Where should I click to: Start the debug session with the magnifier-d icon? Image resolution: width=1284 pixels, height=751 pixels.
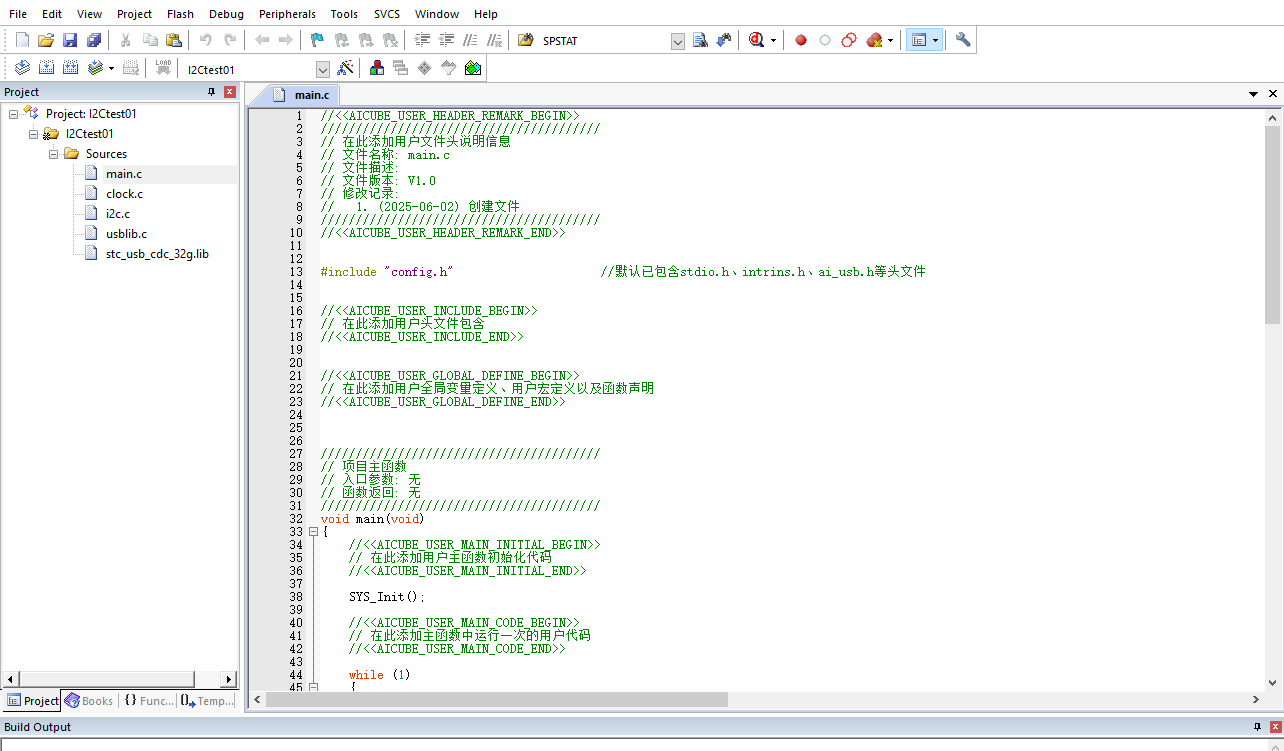757,40
